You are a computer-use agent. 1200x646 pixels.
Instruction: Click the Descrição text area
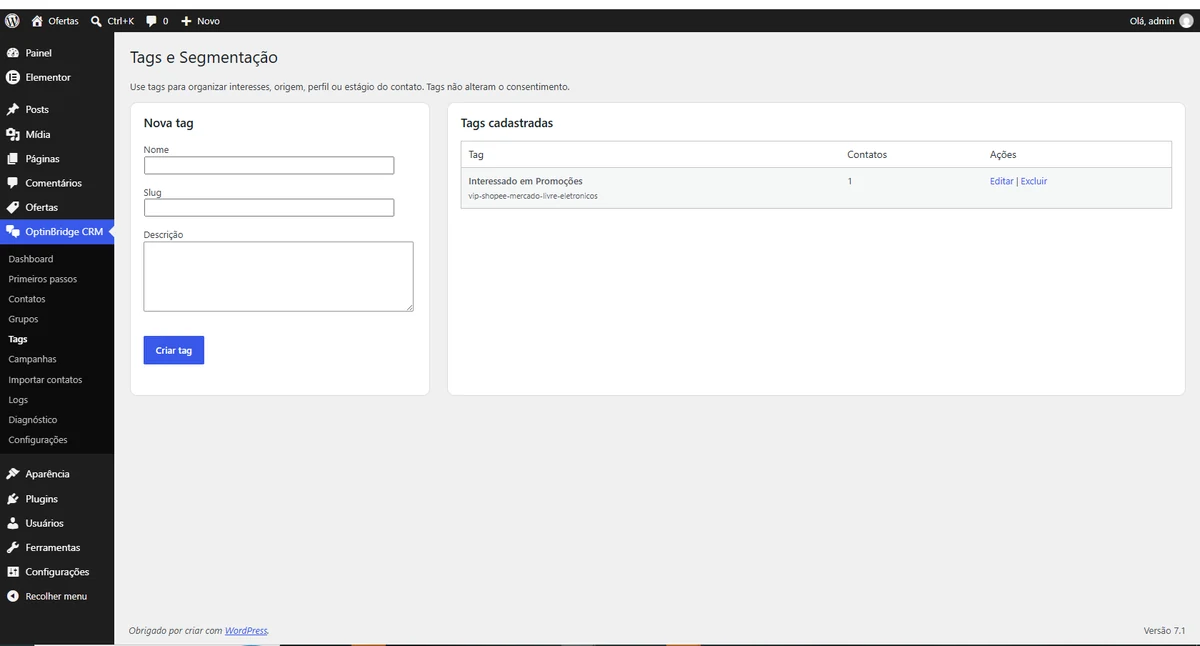[x=279, y=276]
